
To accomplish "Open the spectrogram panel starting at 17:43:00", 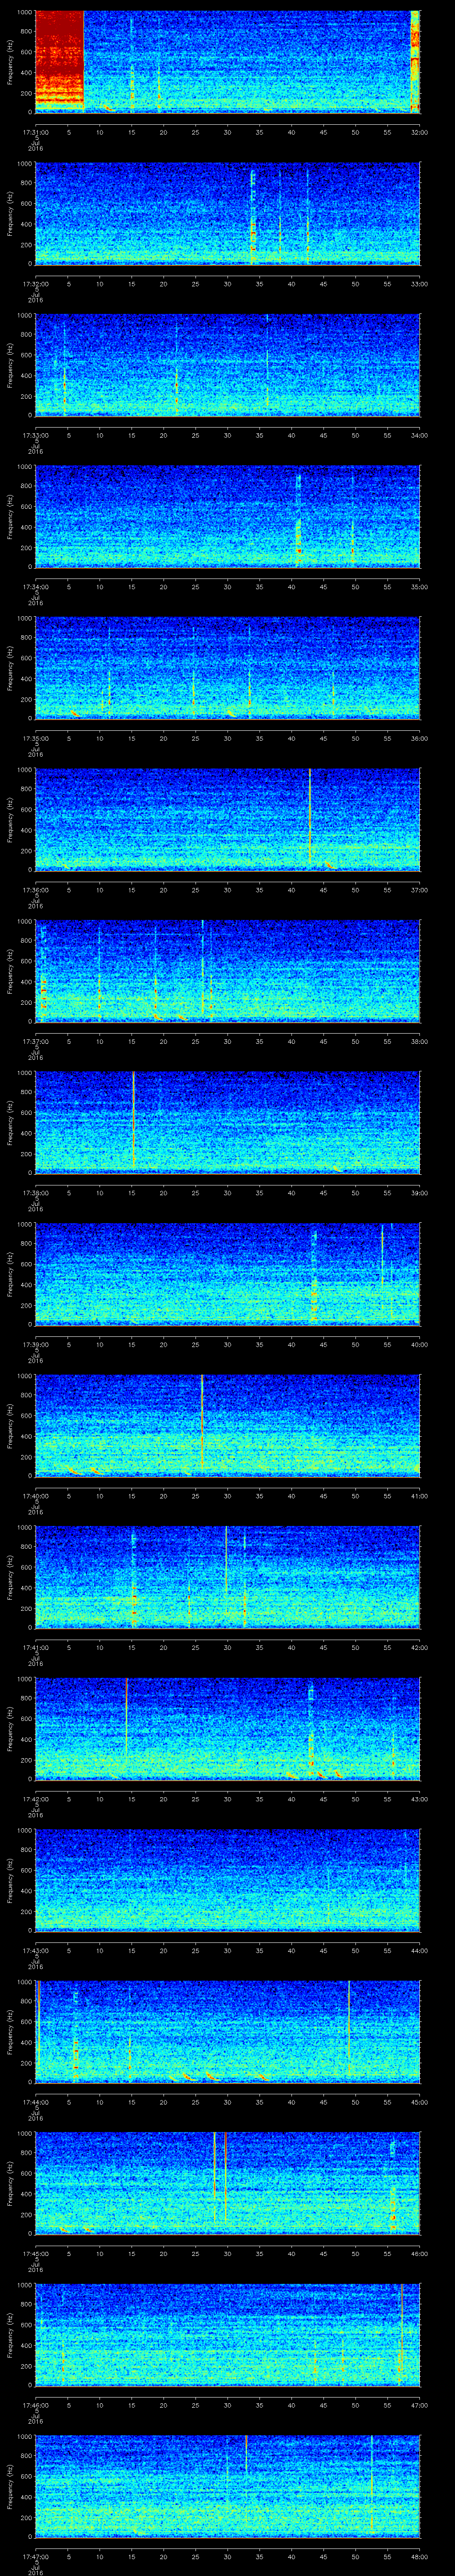I will tap(227, 1879).
